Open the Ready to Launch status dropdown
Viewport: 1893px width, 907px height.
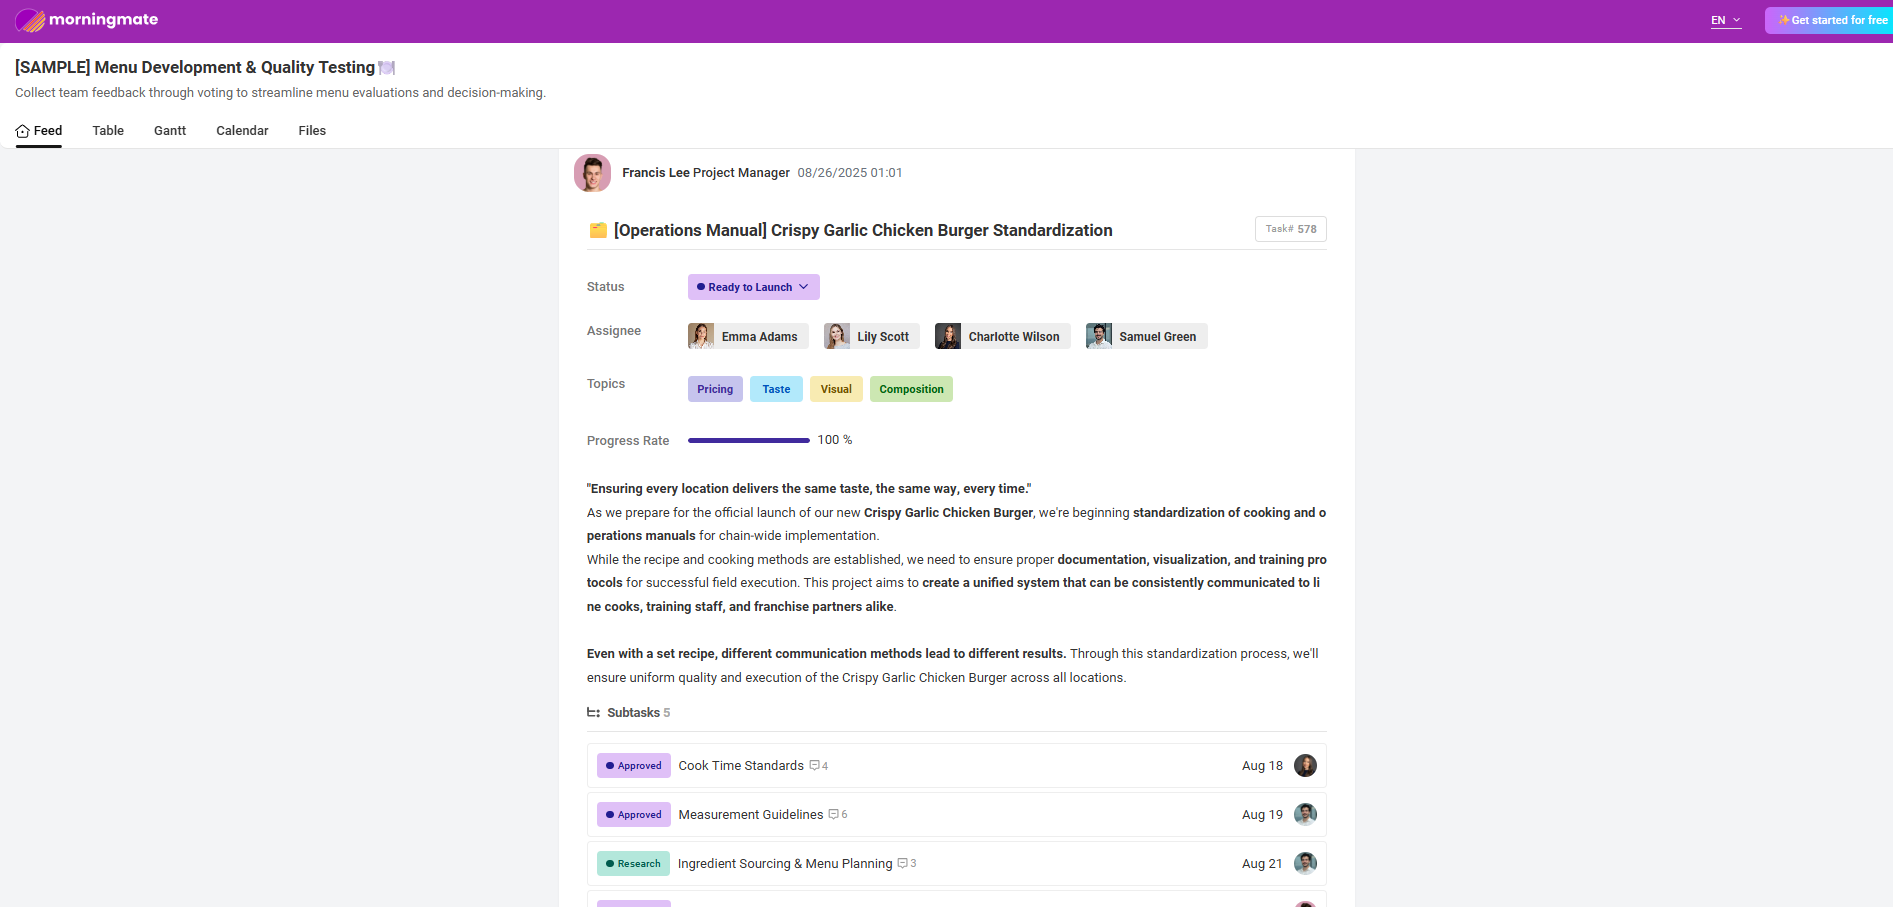(753, 287)
